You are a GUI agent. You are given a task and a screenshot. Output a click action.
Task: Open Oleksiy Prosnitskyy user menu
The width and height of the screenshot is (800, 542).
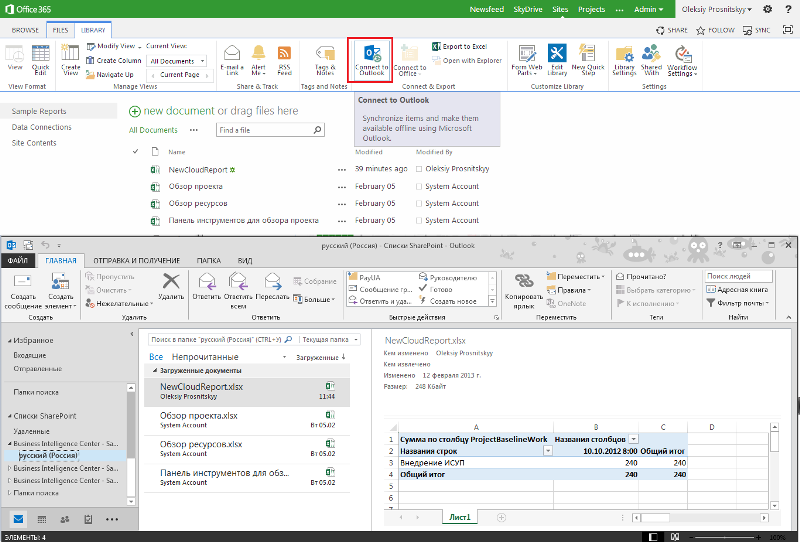click(716, 9)
